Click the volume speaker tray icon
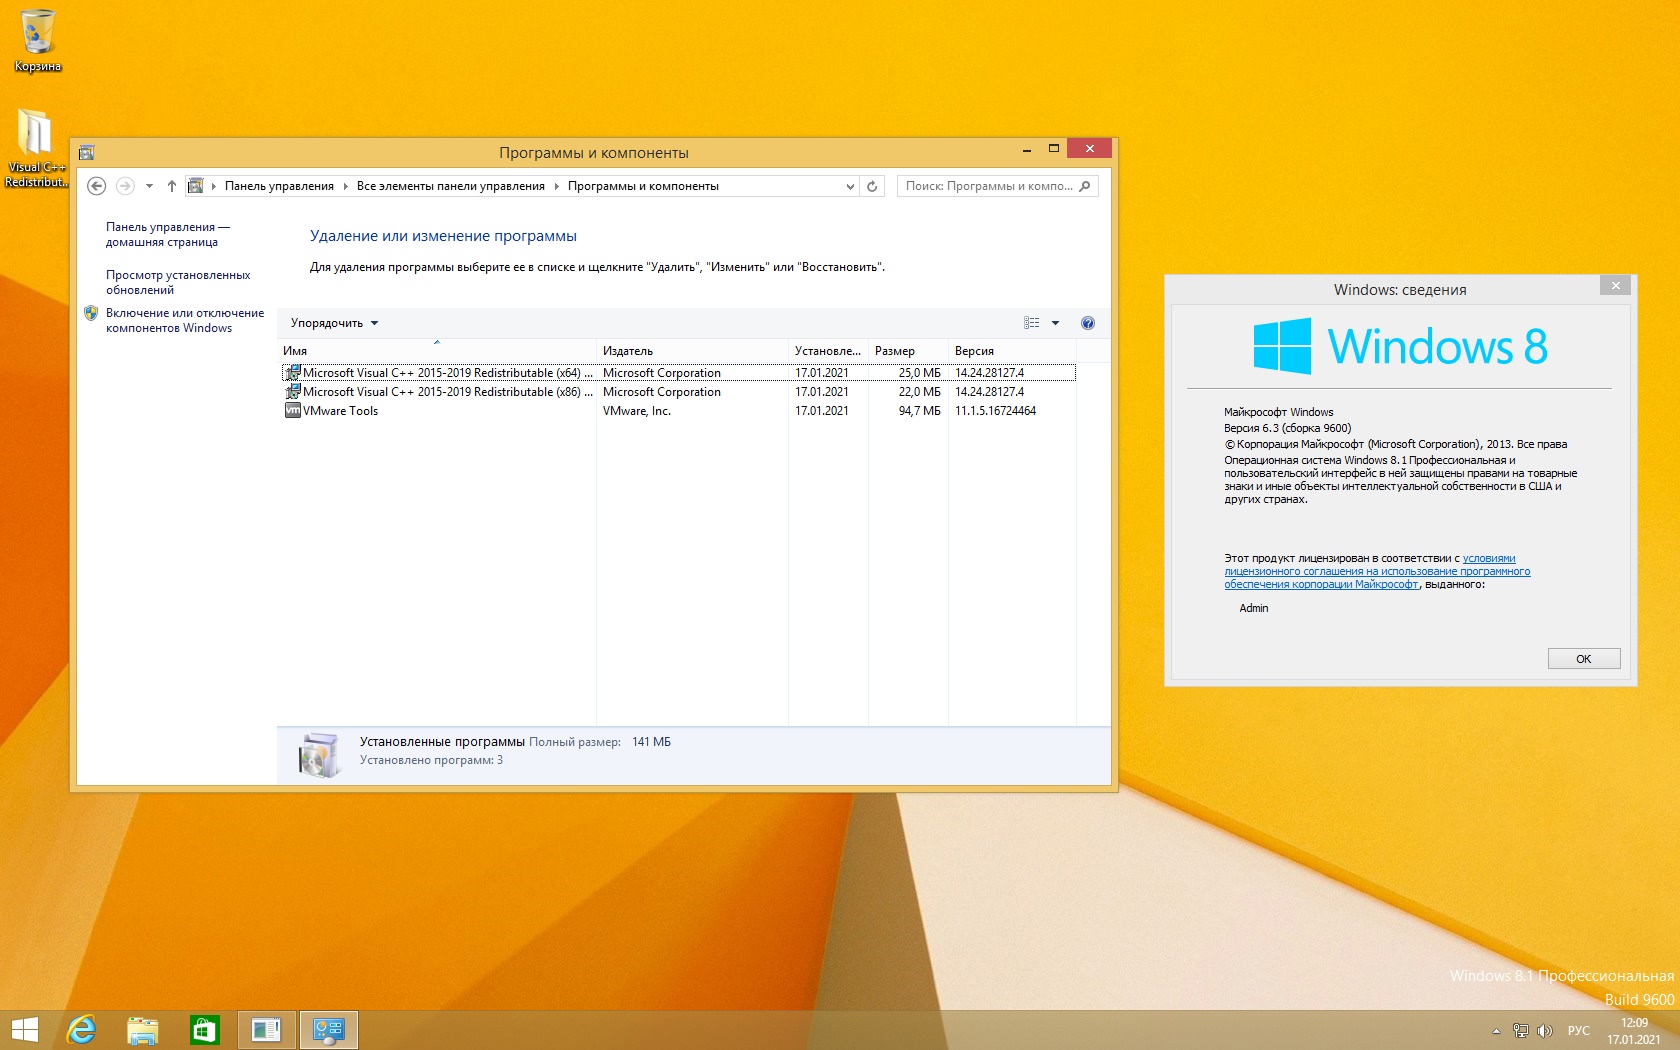1680x1050 pixels. tap(1544, 1031)
